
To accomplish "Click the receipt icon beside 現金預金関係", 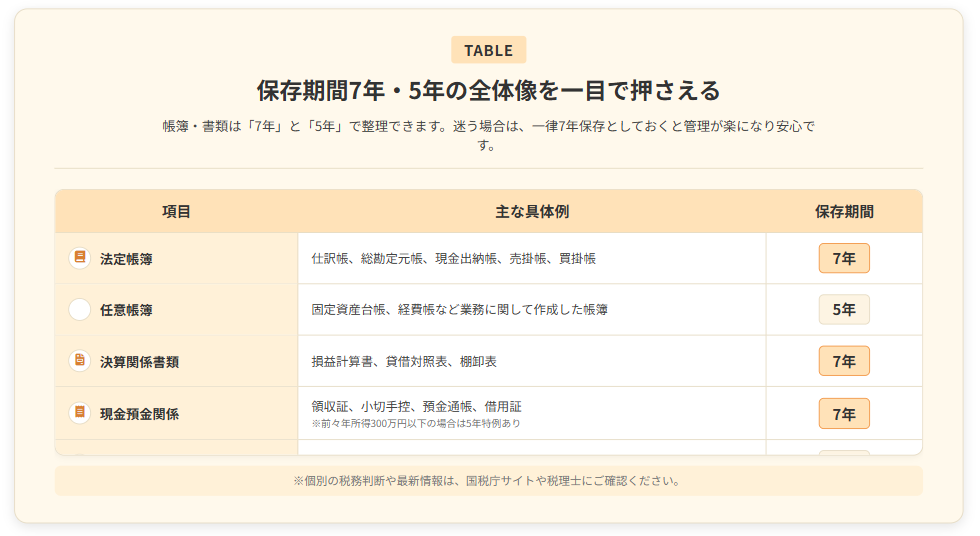I will tap(80, 413).
